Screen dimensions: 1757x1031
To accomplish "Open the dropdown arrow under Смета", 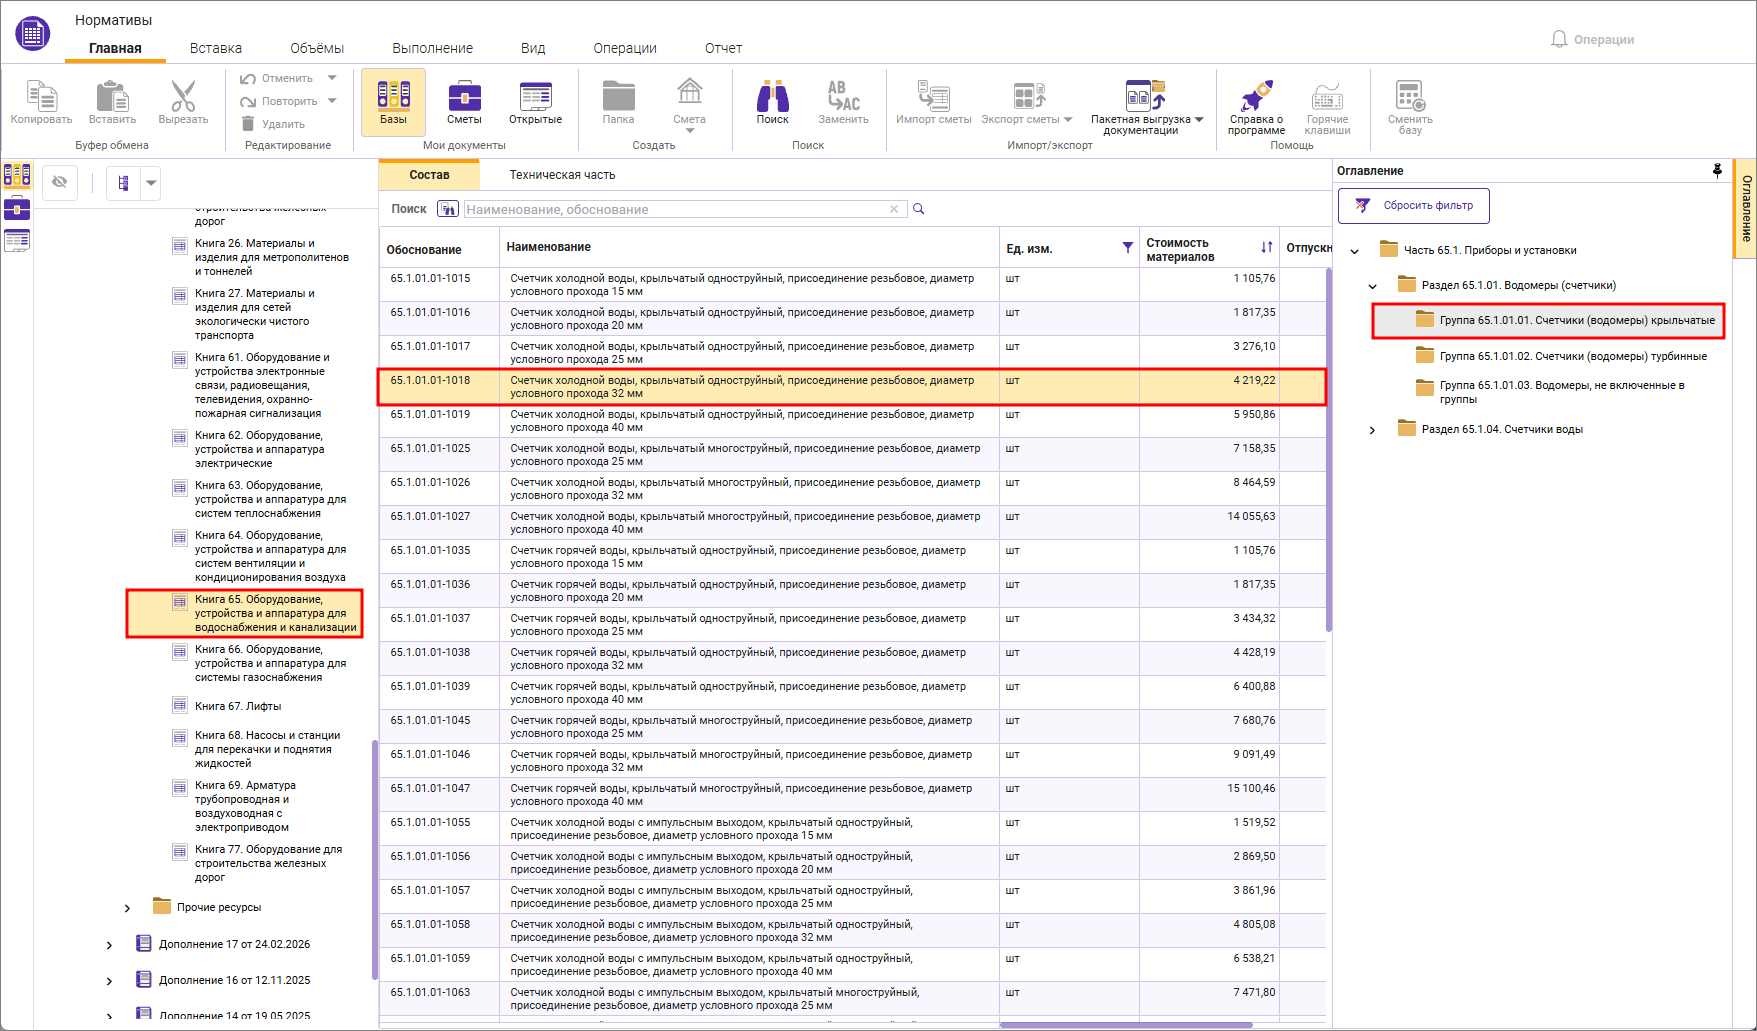I will point(689,131).
